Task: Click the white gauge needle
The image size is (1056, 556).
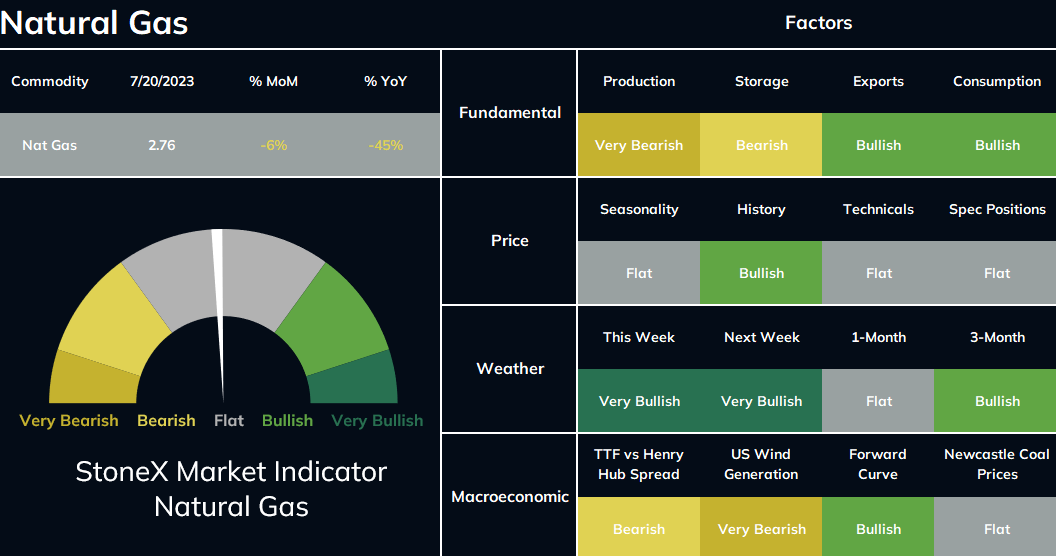Action: (220, 315)
